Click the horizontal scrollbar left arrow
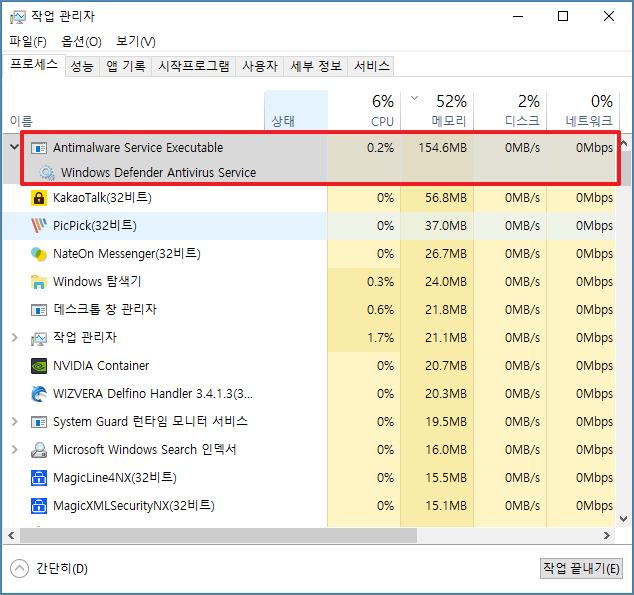 click(11, 536)
